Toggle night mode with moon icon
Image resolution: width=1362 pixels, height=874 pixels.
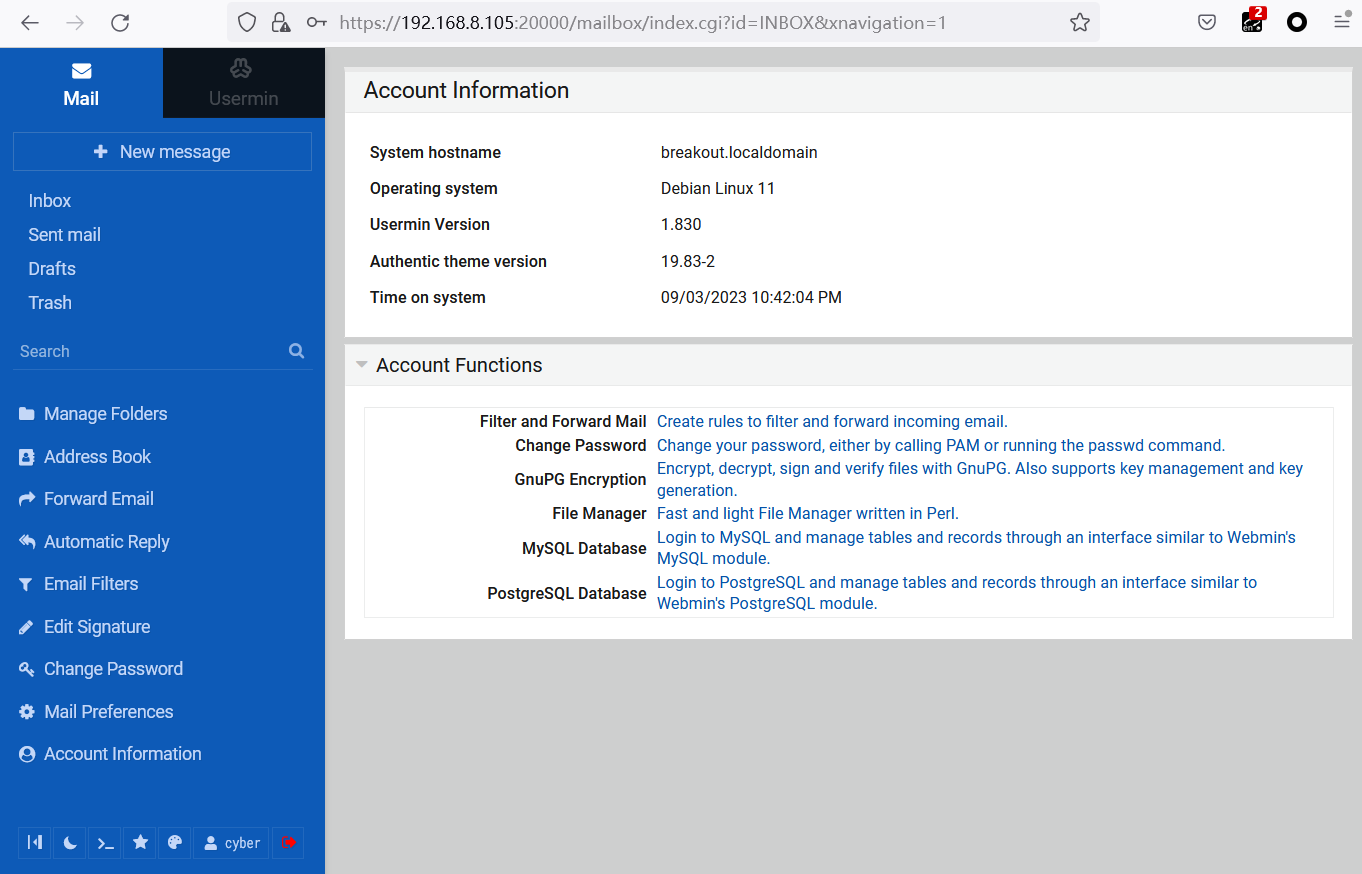pos(70,843)
